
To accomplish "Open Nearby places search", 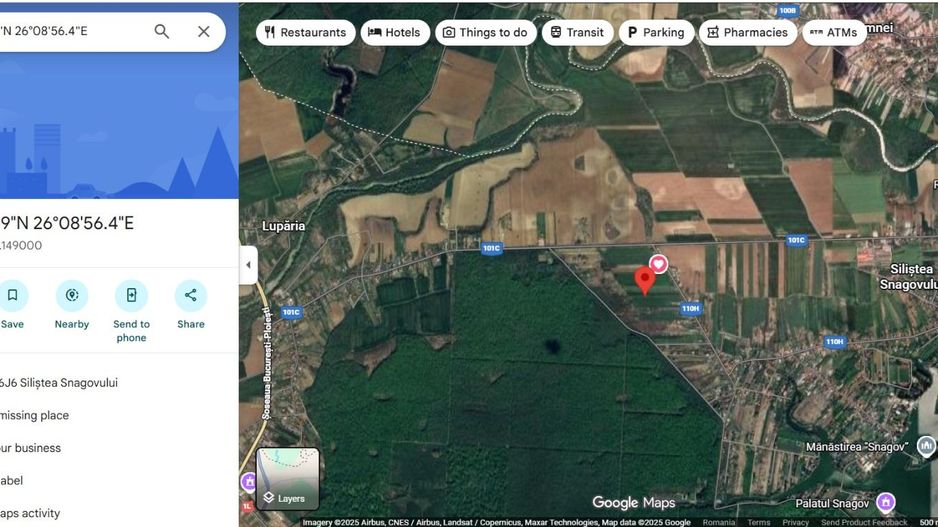I will (x=72, y=296).
